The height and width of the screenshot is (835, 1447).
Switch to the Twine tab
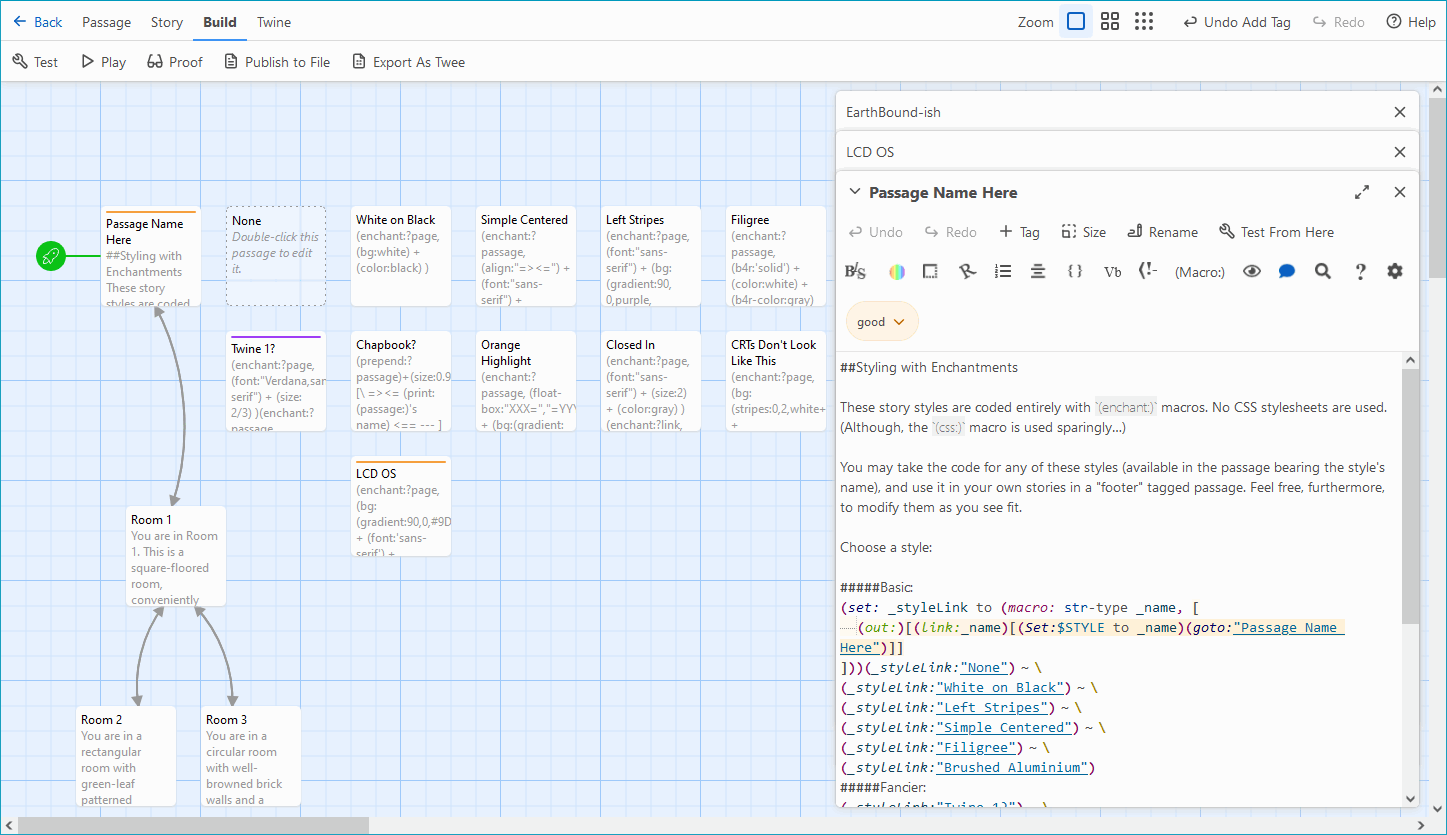click(273, 21)
